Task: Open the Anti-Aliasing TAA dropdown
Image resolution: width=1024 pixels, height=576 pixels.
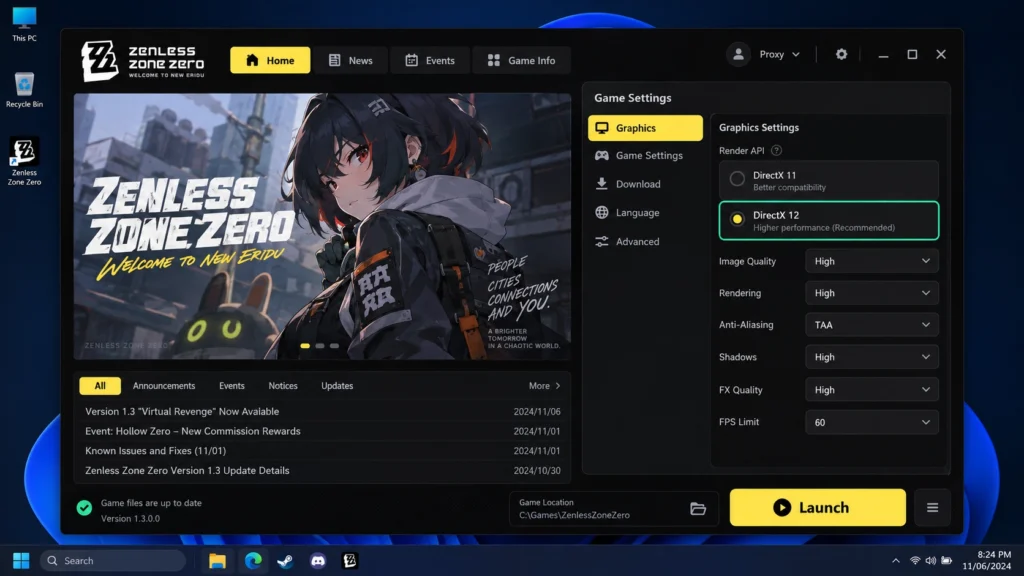Action: tap(872, 325)
